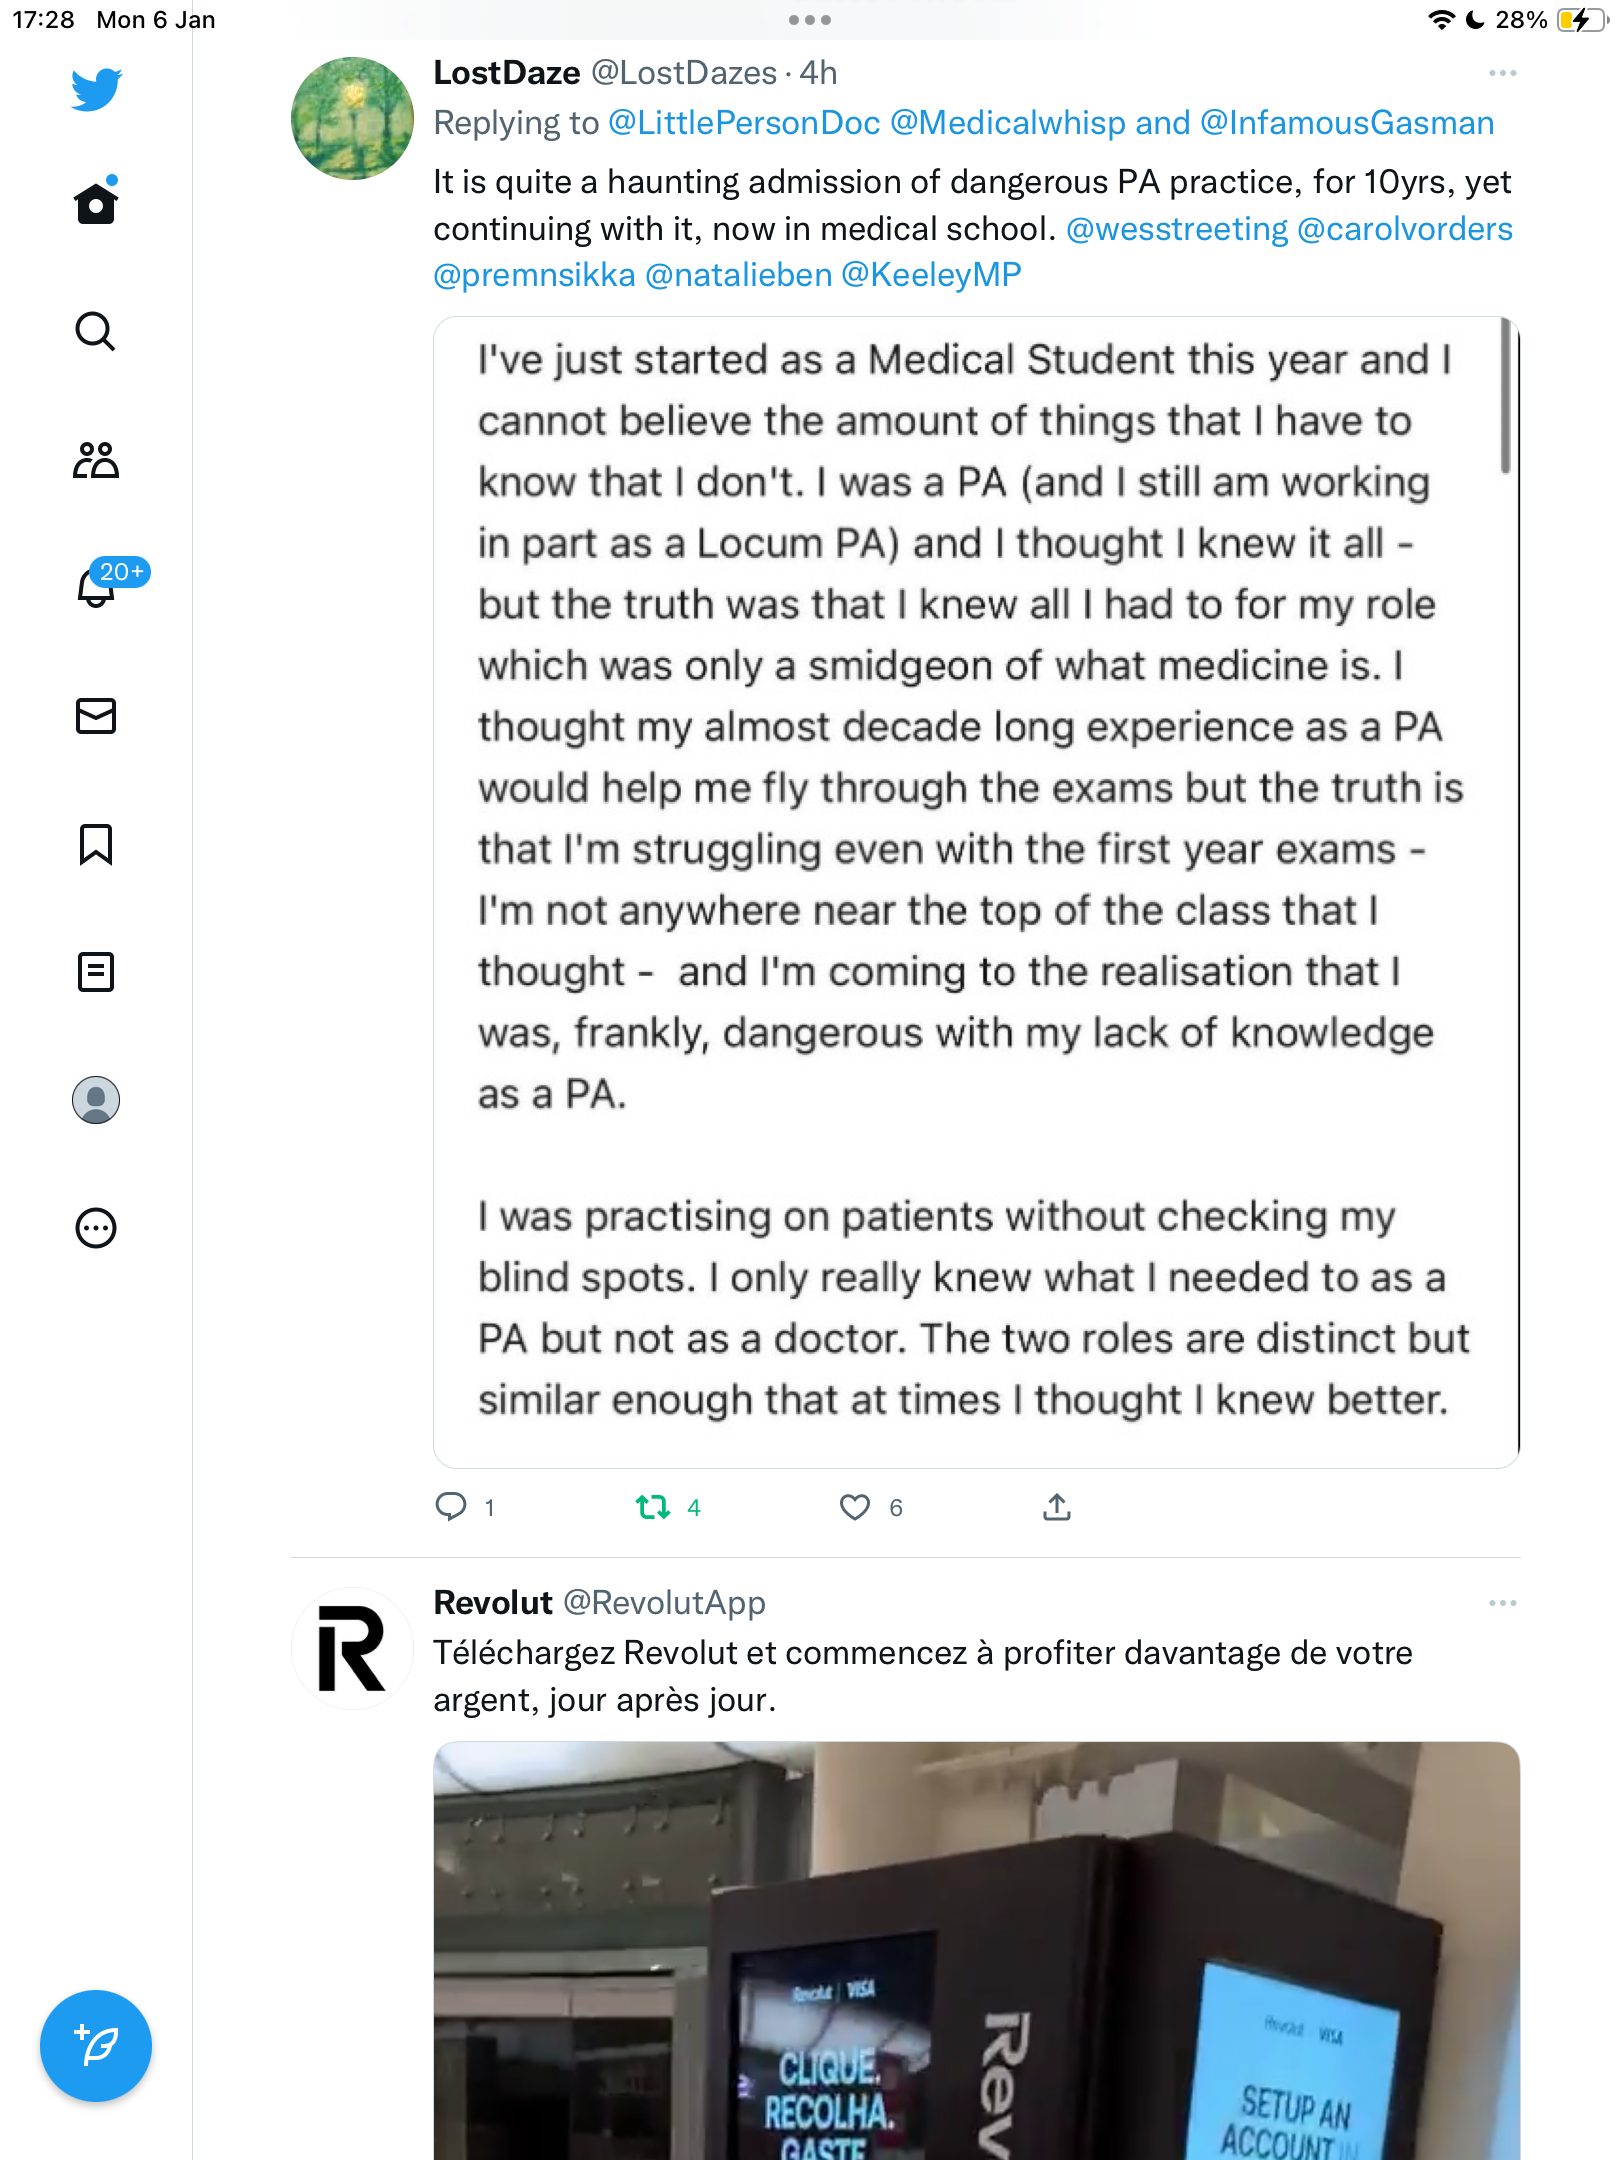1620x2160 pixels.
Task: Open the Search magnifier icon
Action: (x=96, y=331)
